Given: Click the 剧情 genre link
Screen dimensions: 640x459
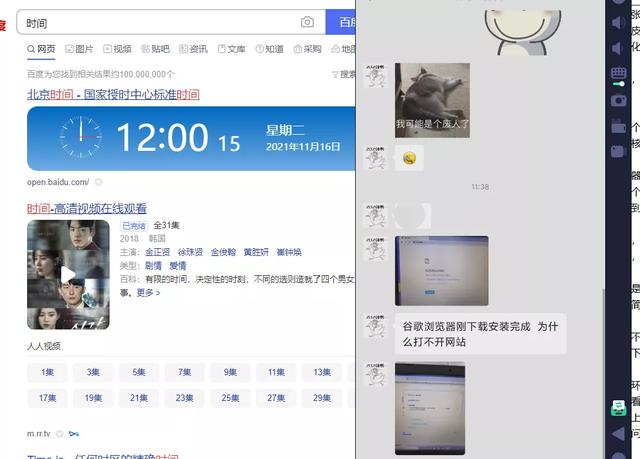Looking at the screenshot, I should tap(153, 266).
